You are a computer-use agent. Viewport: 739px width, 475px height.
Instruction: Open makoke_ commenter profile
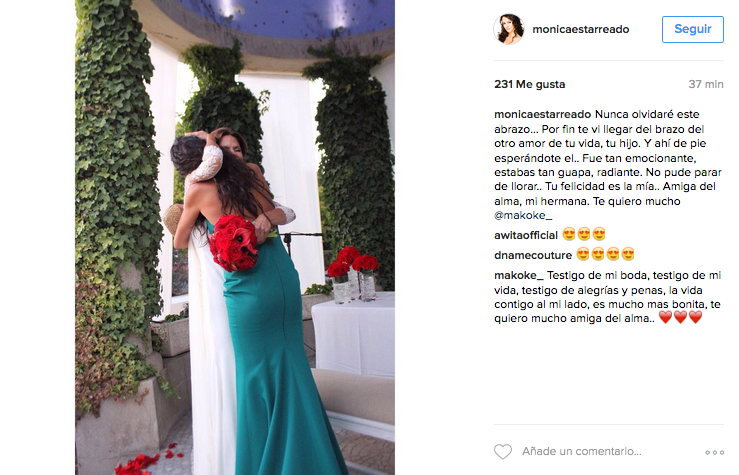[518, 275]
